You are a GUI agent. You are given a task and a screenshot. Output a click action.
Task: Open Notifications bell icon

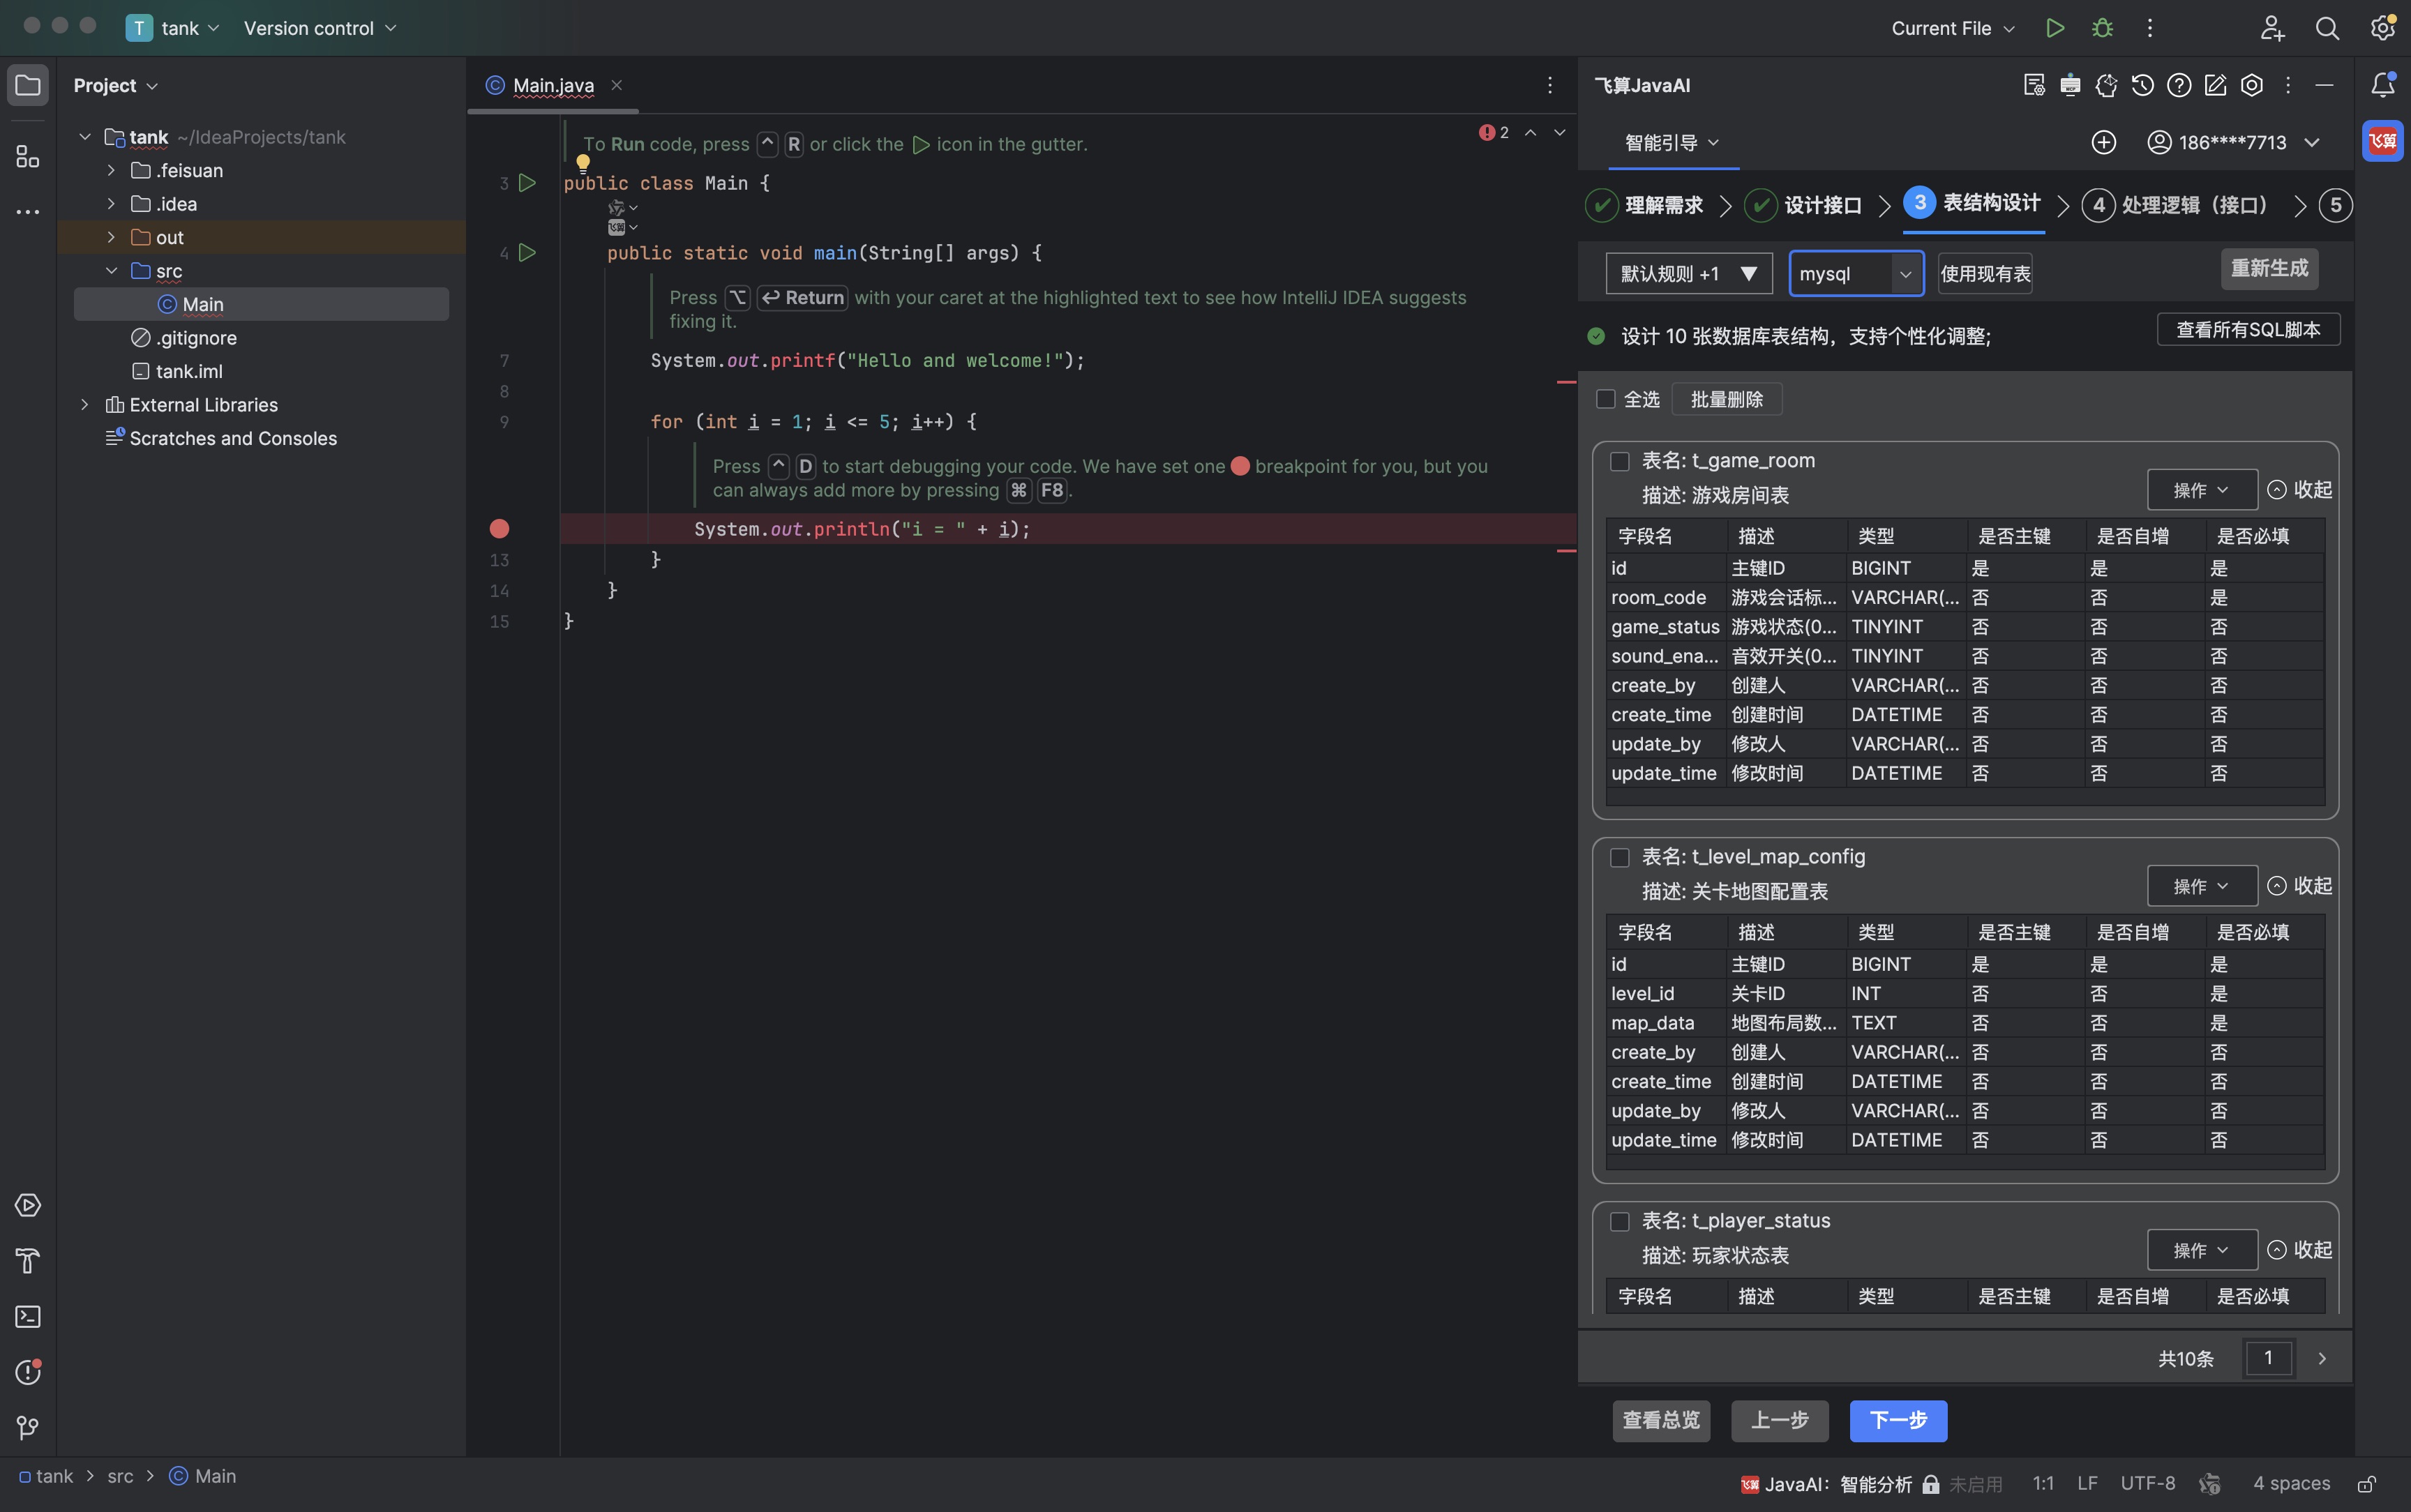tap(2382, 85)
